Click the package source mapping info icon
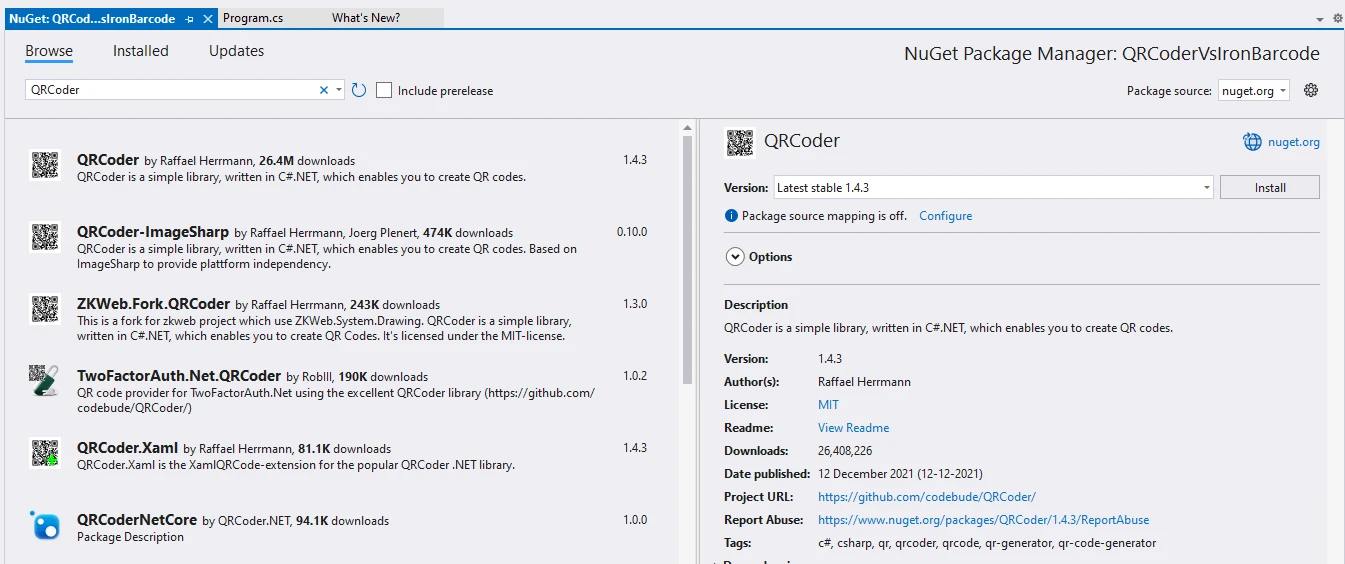Image resolution: width=1345 pixels, height=564 pixels. (x=731, y=216)
